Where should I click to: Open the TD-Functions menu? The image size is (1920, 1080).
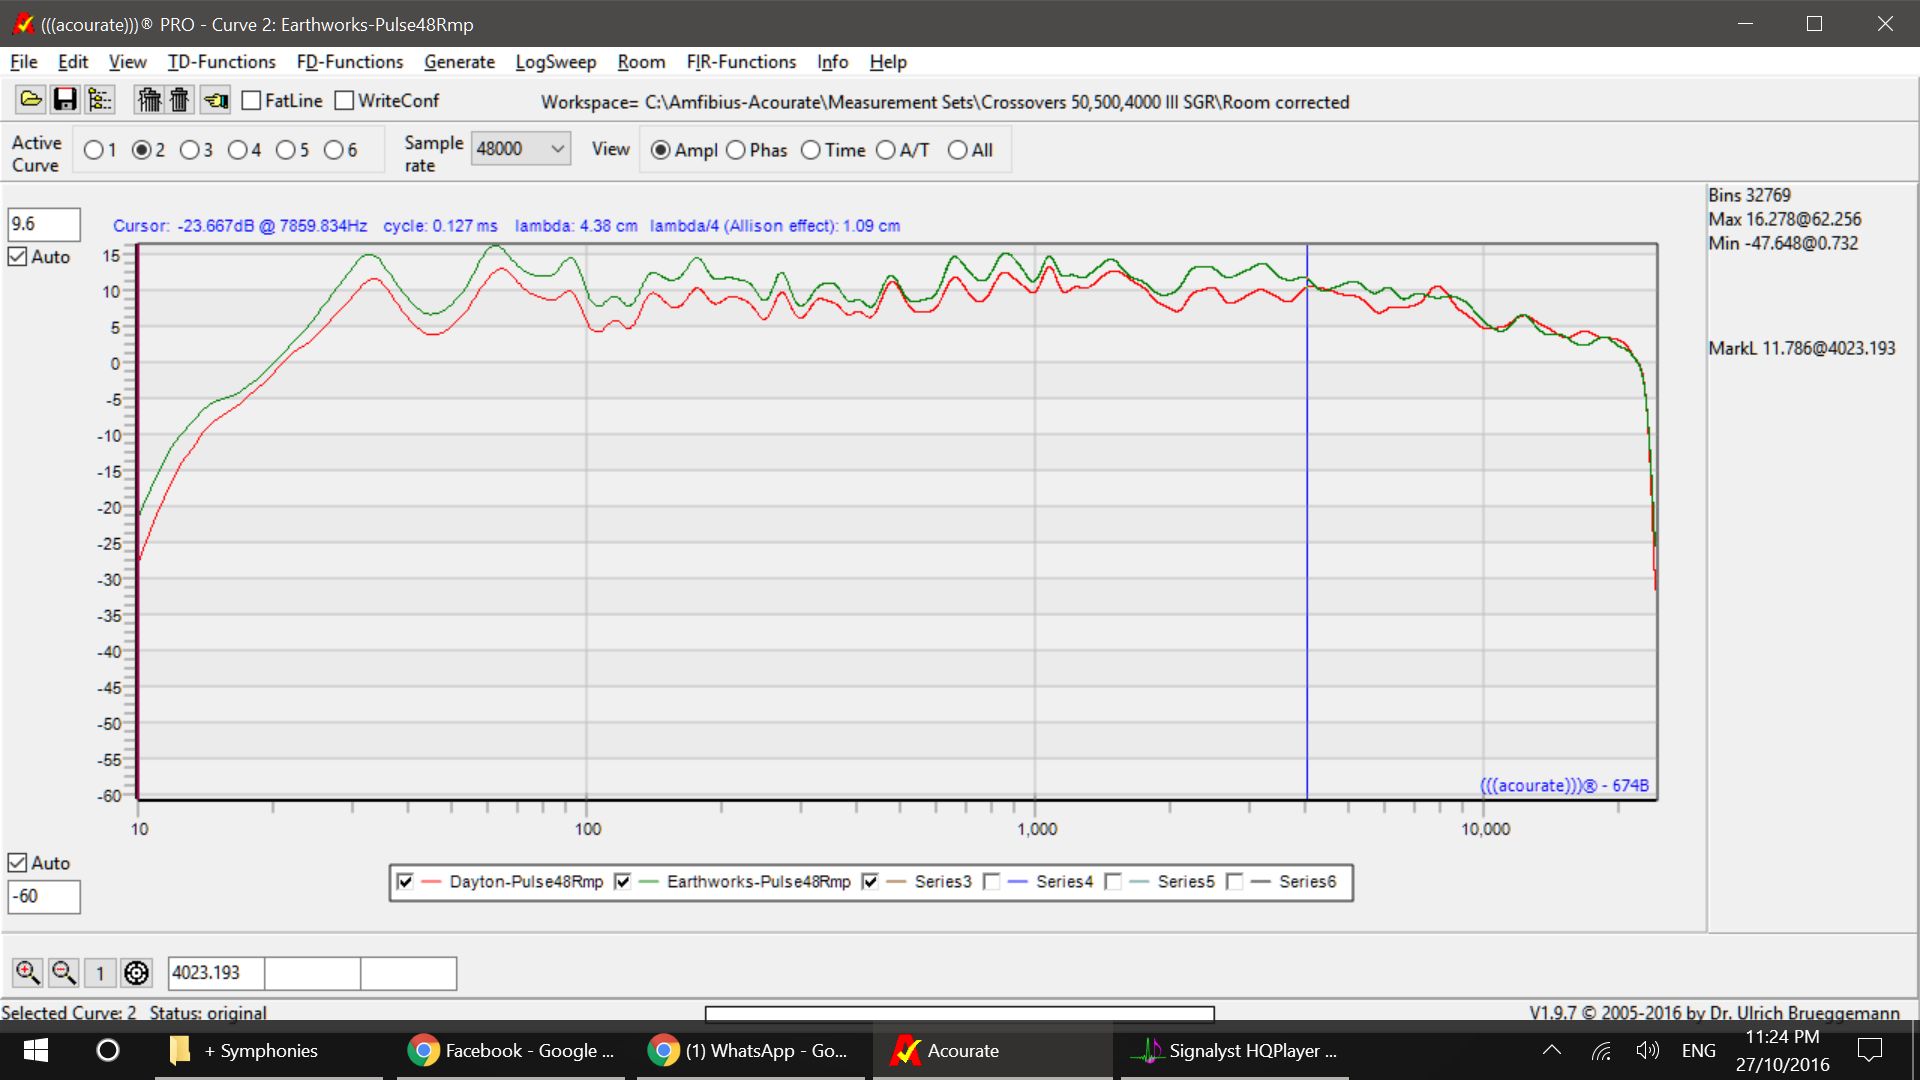pos(221,62)
